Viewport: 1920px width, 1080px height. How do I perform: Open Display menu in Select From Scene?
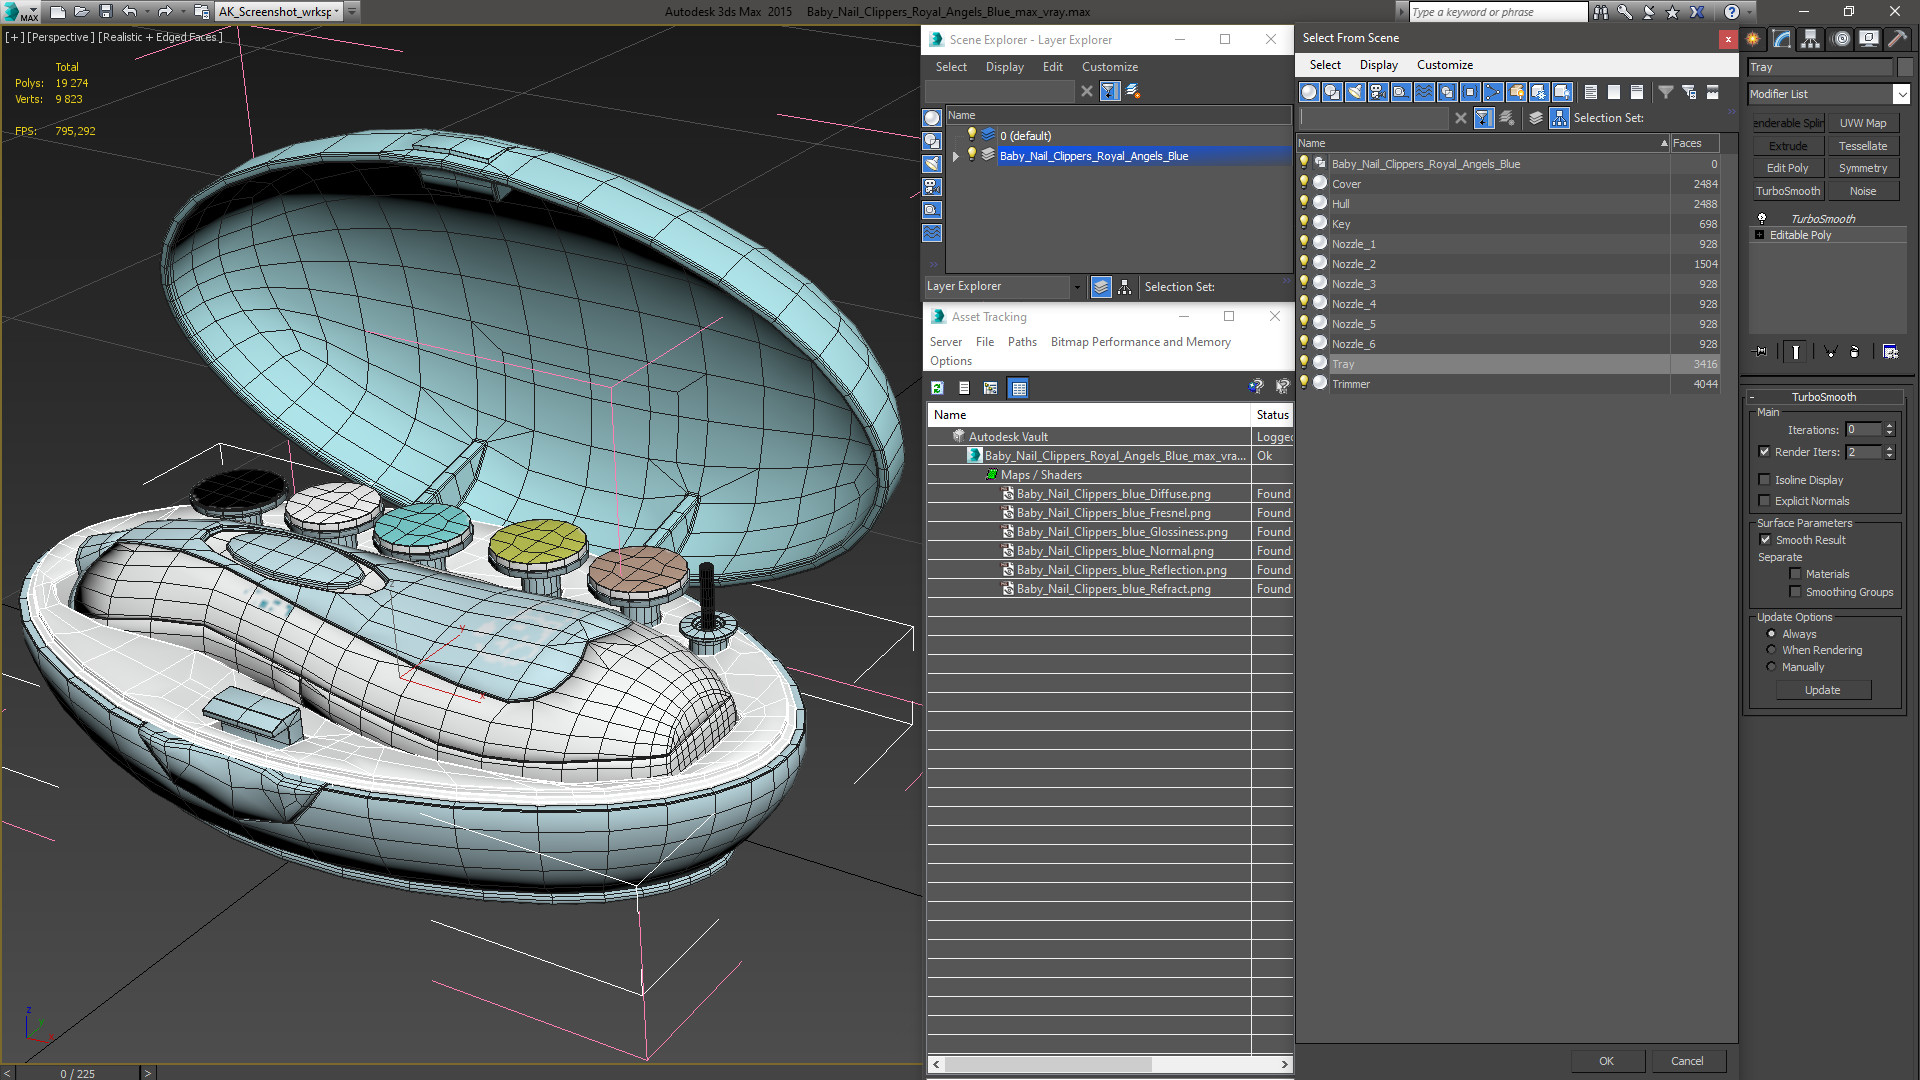click(1378, 65)
